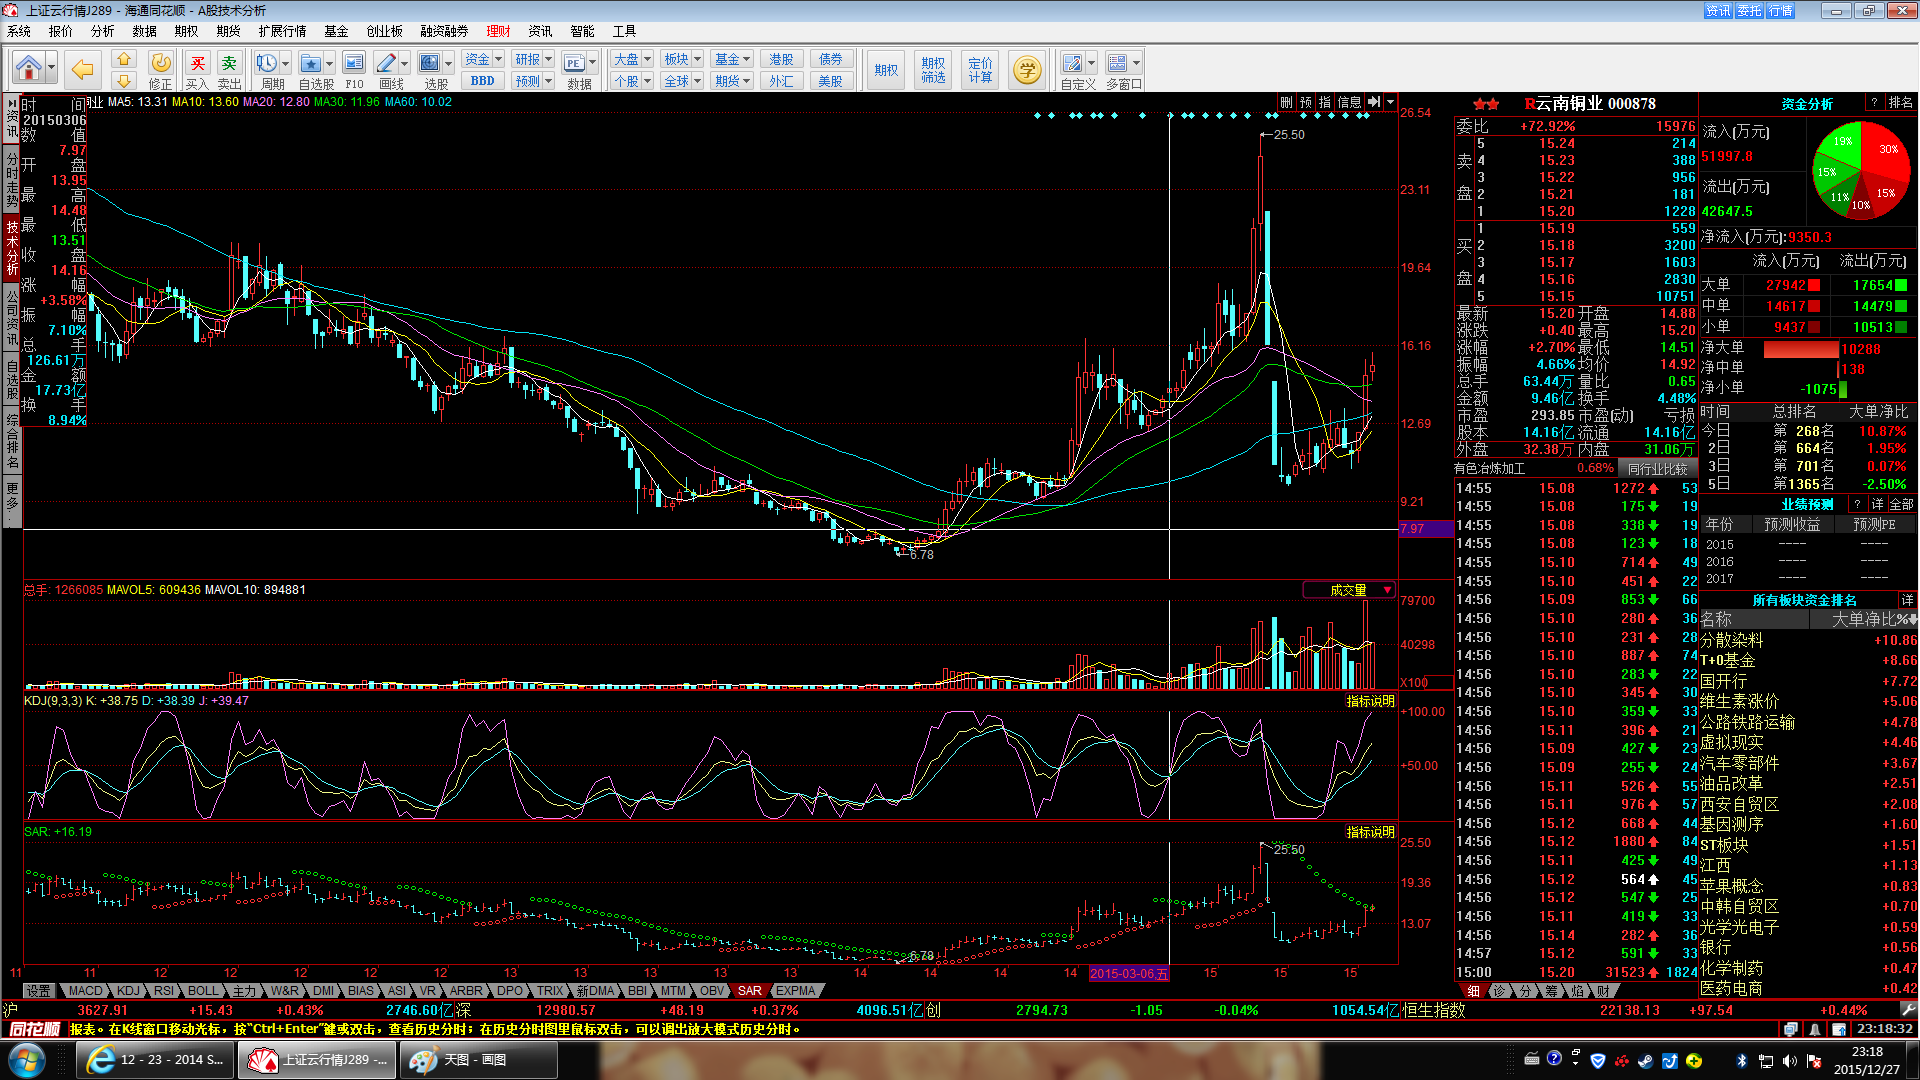Open the home page icon

click(x=28, y=69)
